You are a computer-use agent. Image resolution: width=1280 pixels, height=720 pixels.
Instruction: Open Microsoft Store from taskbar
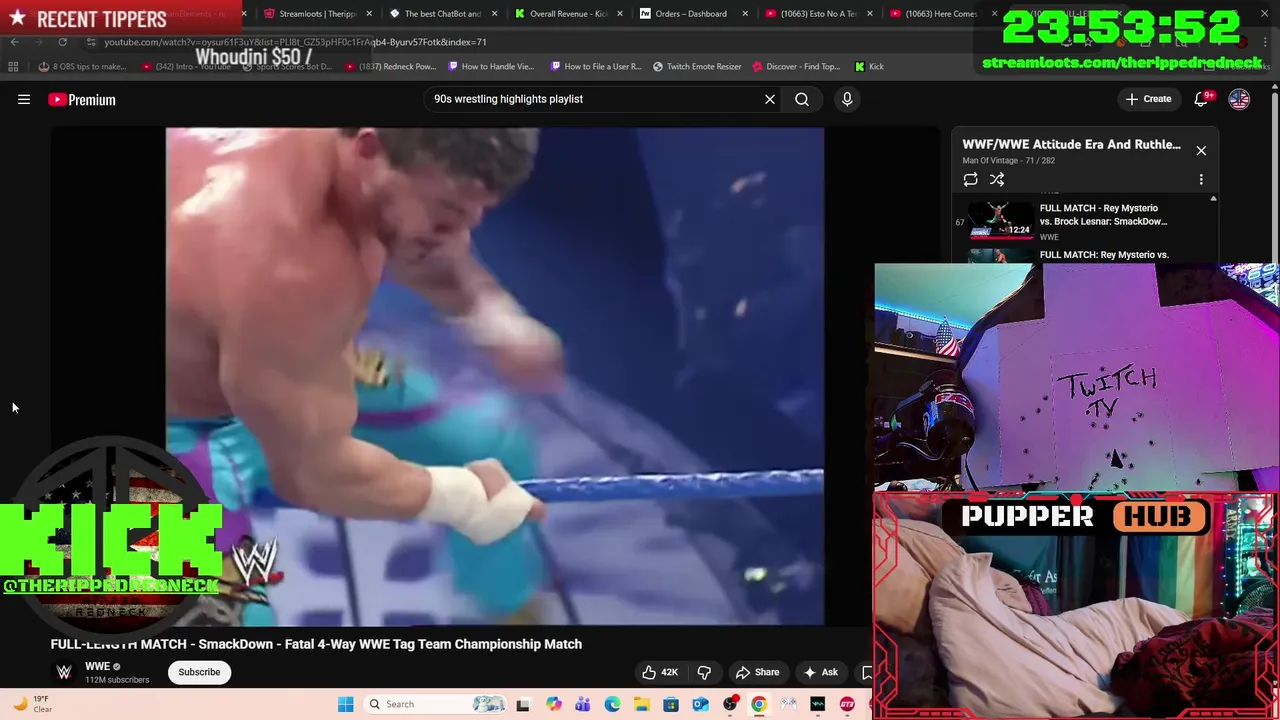671,704
